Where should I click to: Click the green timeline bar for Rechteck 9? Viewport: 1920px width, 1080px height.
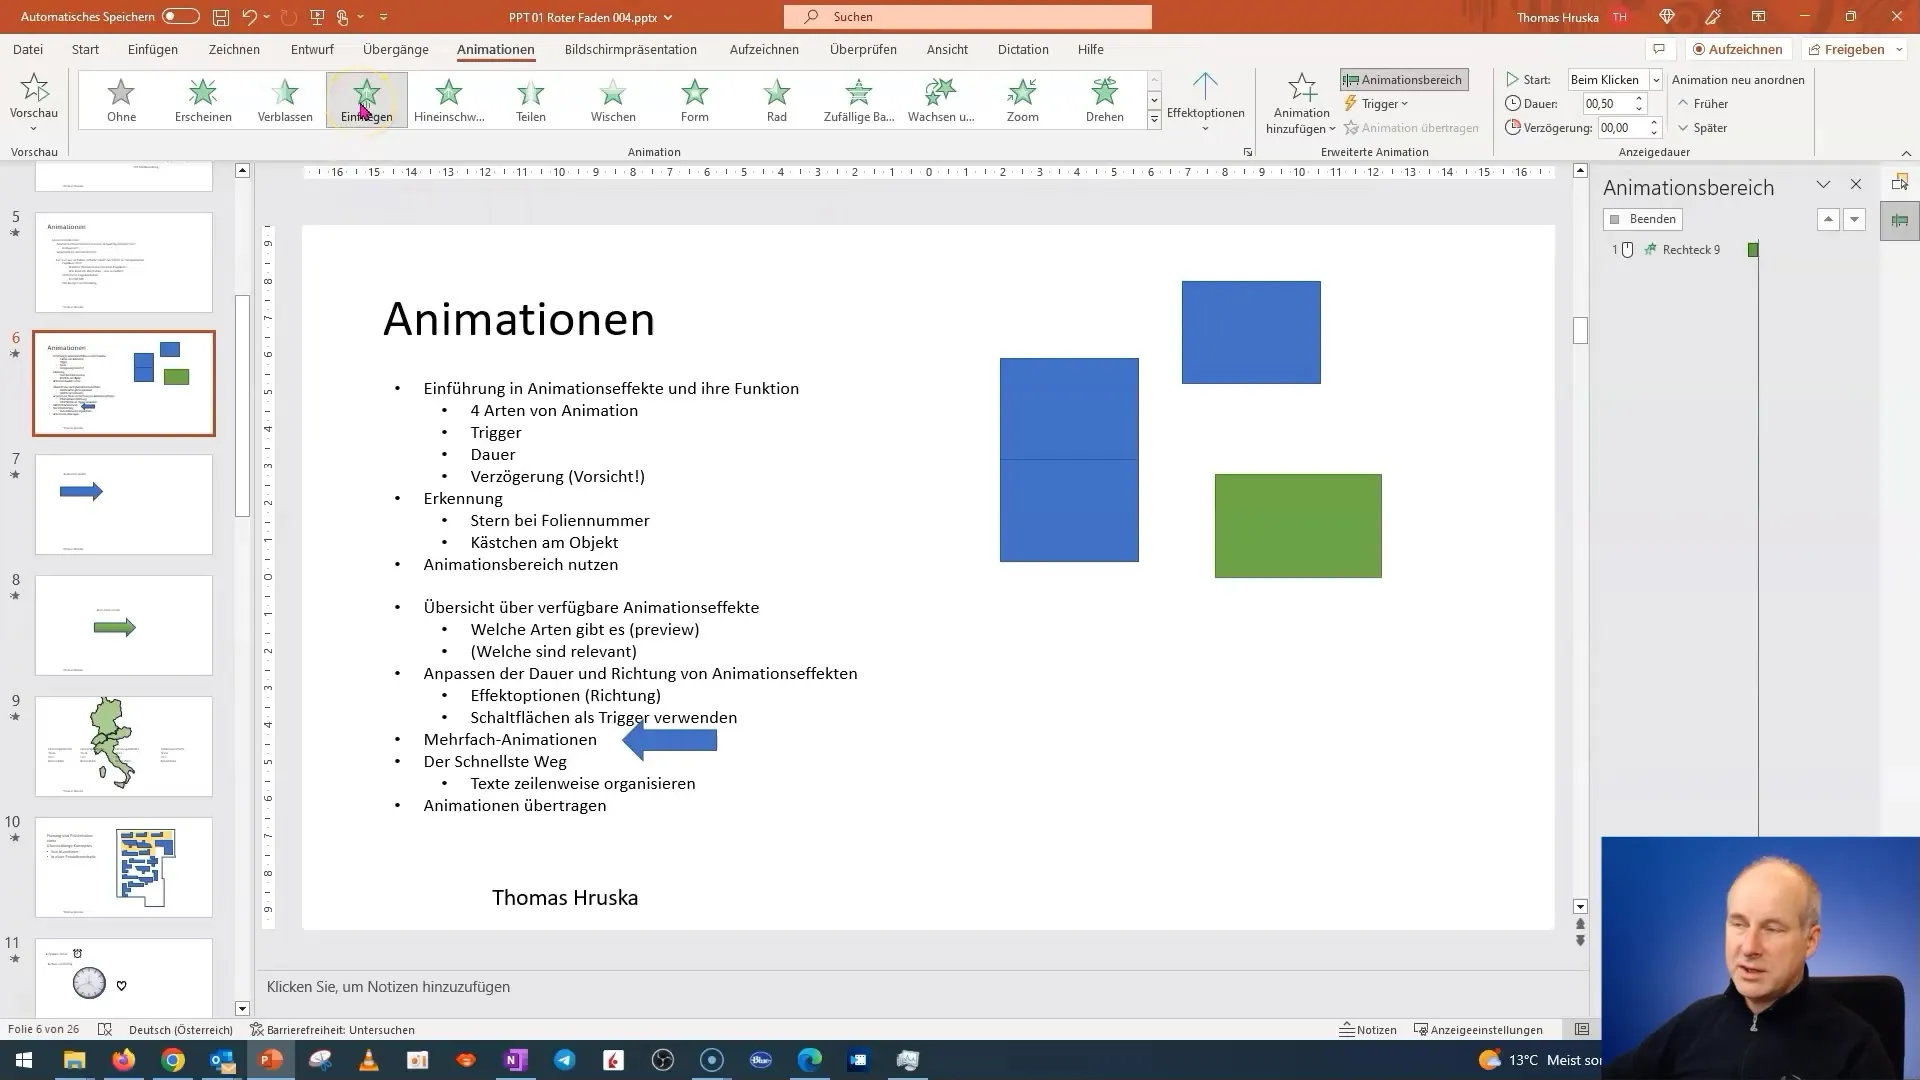click(x=1753, y=250)
